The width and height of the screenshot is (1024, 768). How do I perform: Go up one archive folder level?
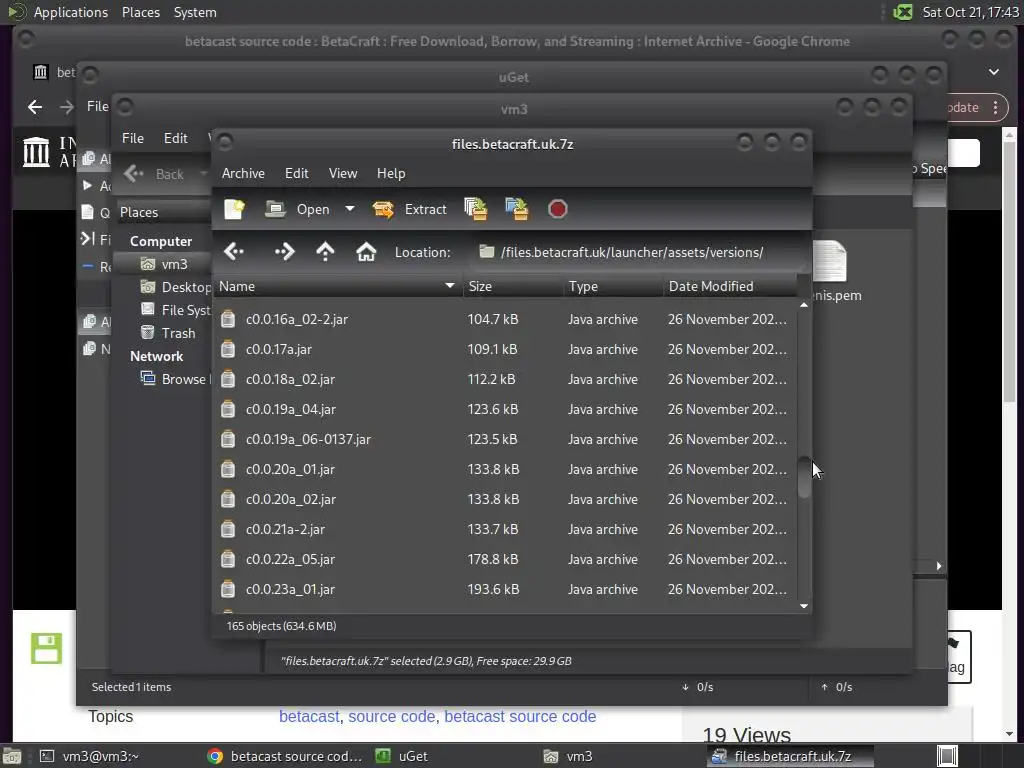325,251
